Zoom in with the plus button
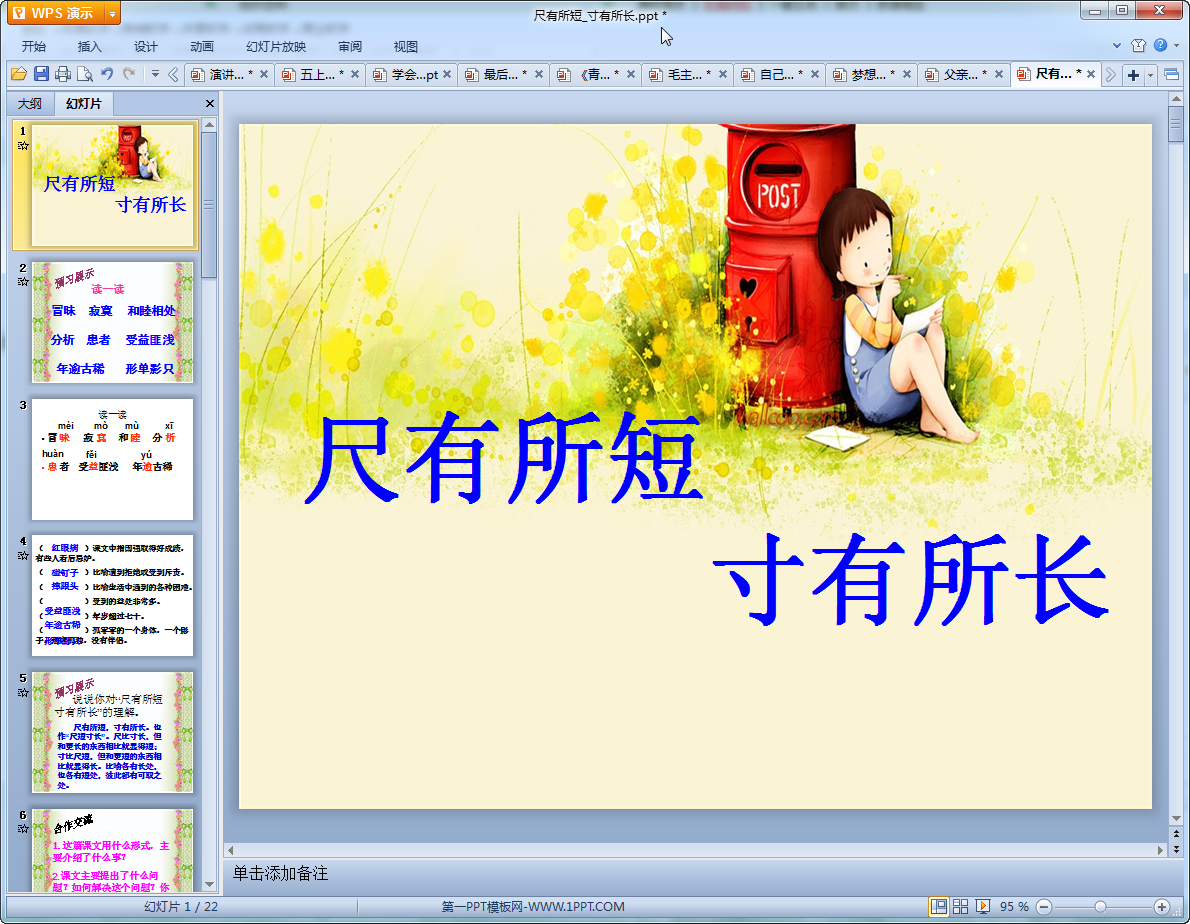Viewport: 1190px width, 924px height. (1162, 907)
